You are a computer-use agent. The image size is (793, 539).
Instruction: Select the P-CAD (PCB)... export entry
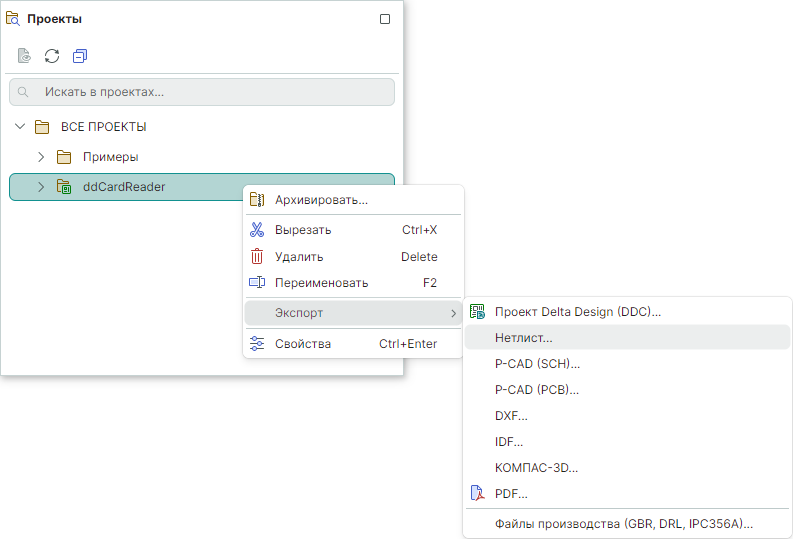click(536, 389)
